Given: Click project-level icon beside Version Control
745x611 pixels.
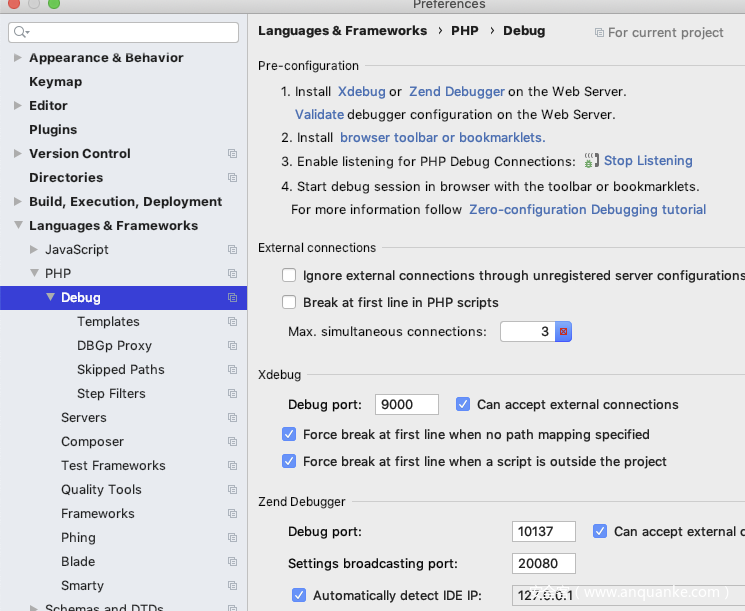Looking at the screenshot, I should [232, 154].
